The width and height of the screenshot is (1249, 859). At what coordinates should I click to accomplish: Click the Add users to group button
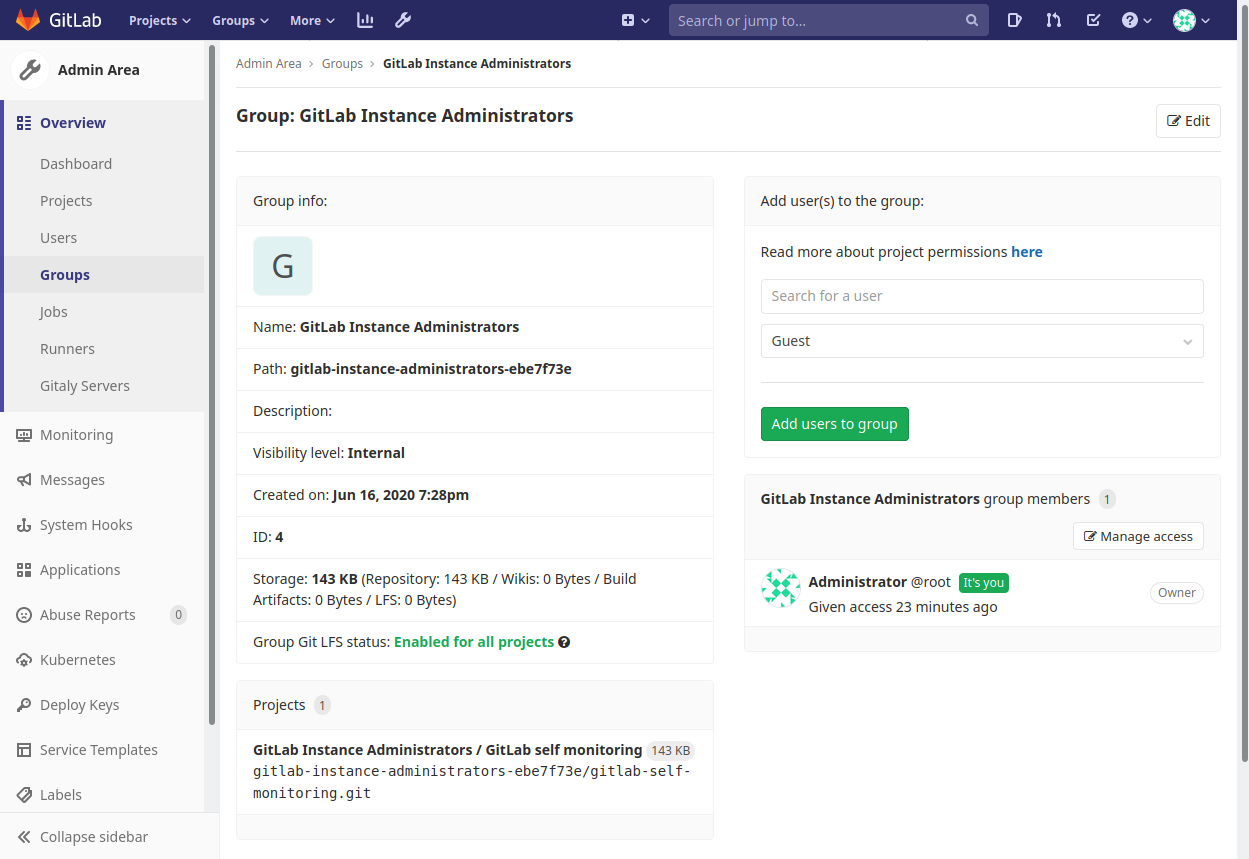835,424
